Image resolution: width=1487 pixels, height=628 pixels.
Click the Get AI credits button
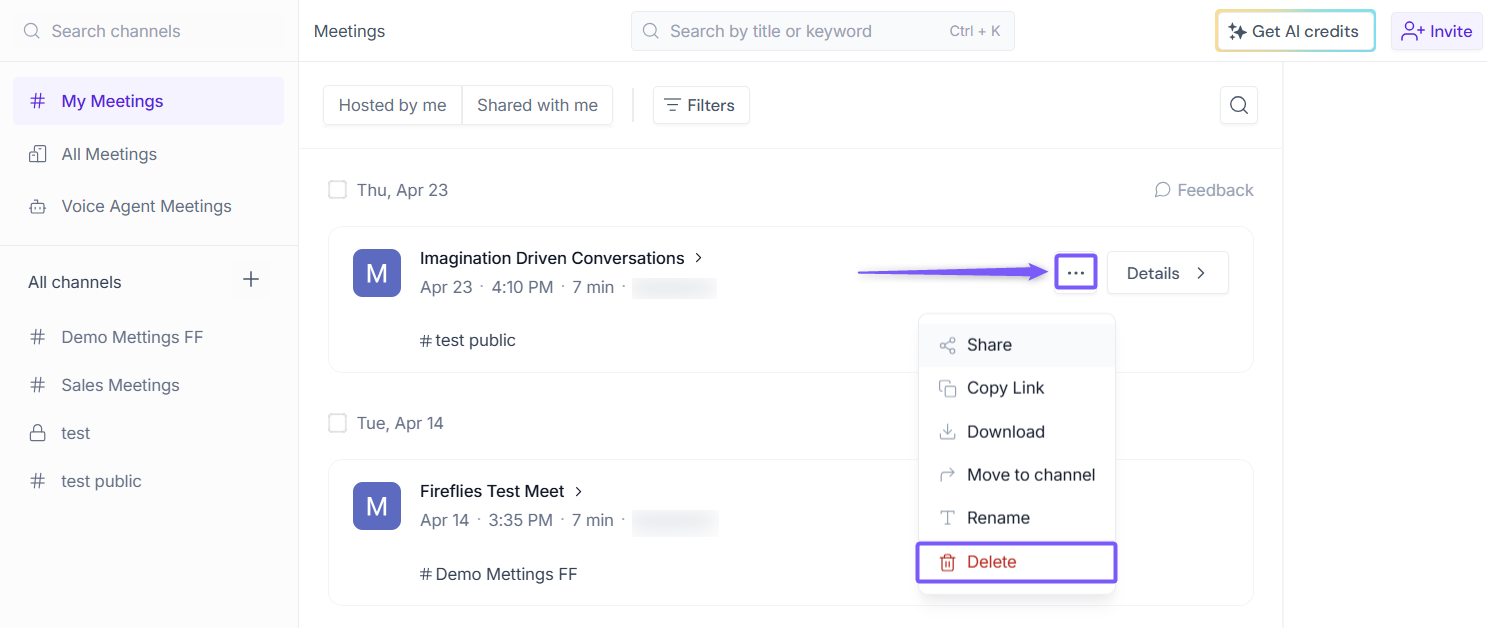(x=1295, y=31)
